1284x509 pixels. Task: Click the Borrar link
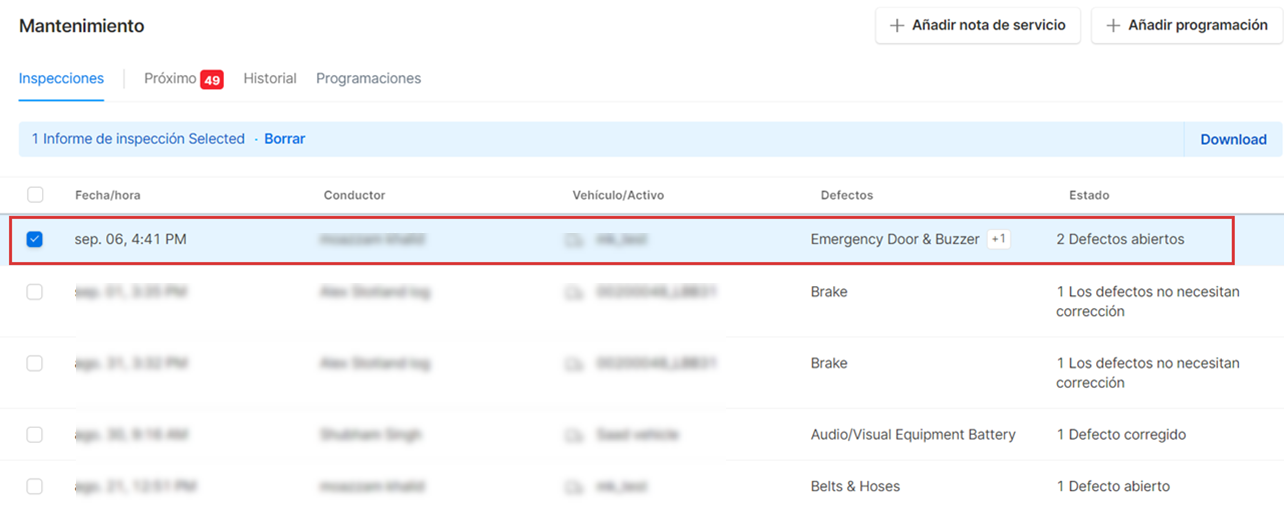[285, 139]
